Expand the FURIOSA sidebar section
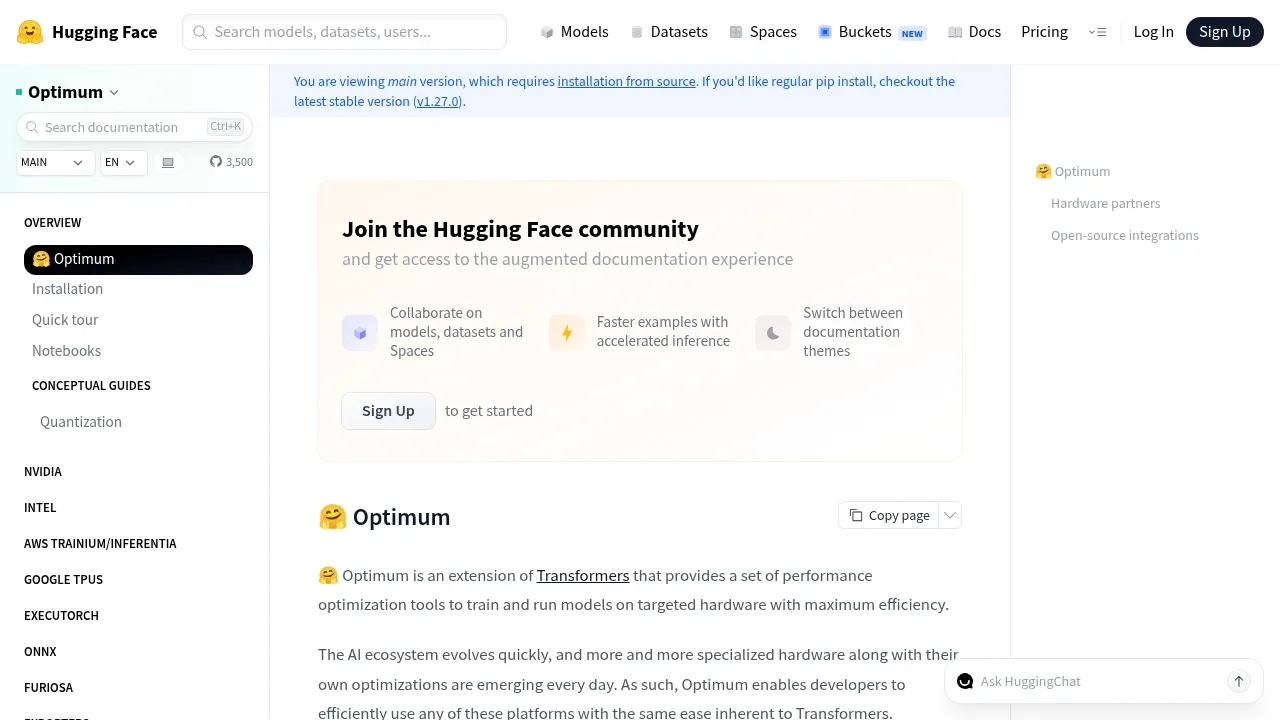 pyautogui.click(x=48, y=688)
